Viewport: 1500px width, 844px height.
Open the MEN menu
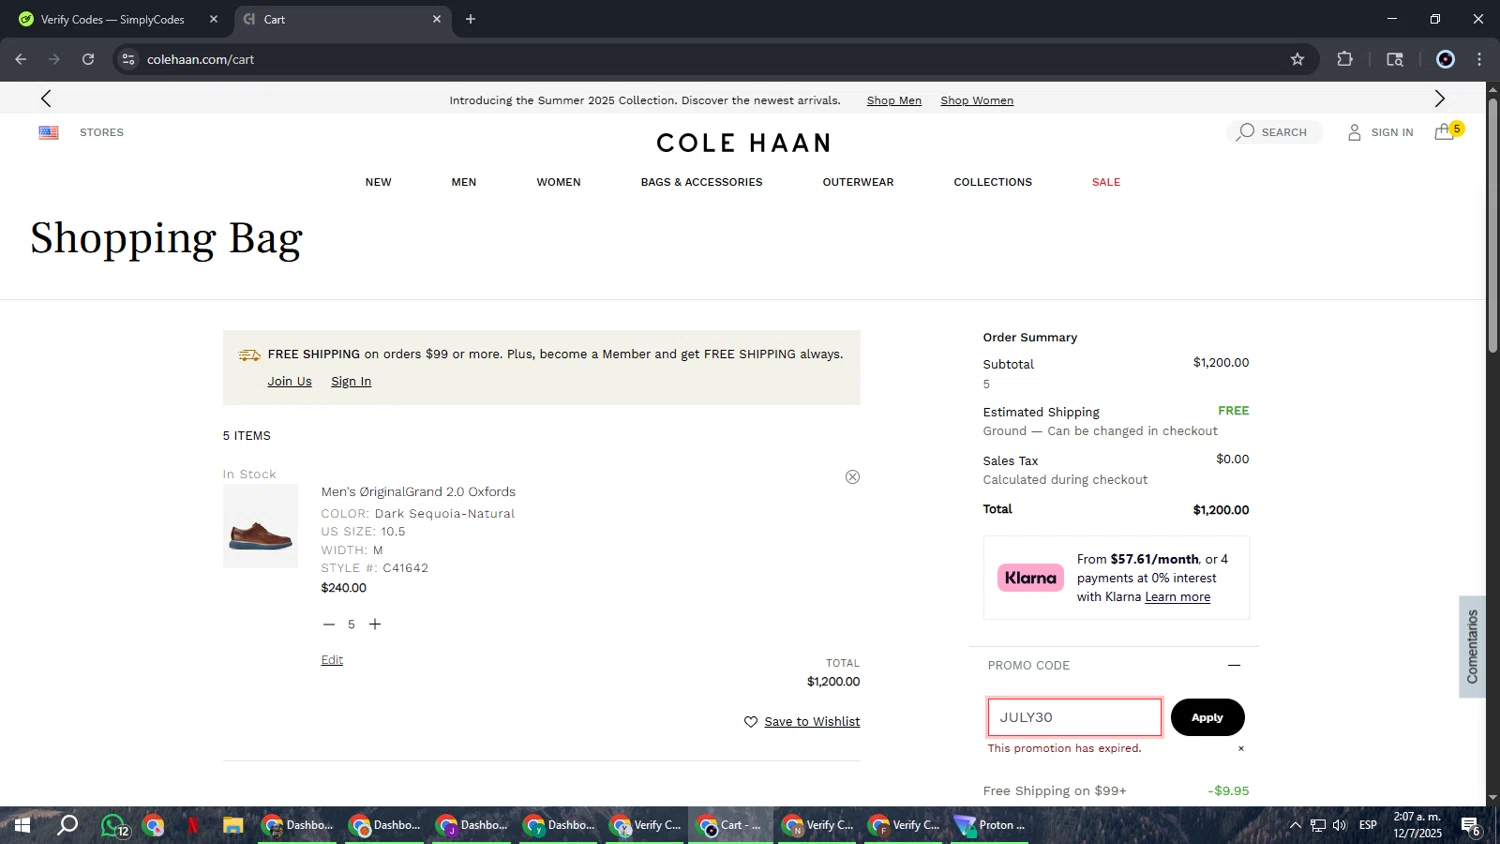tap(464, 182)
